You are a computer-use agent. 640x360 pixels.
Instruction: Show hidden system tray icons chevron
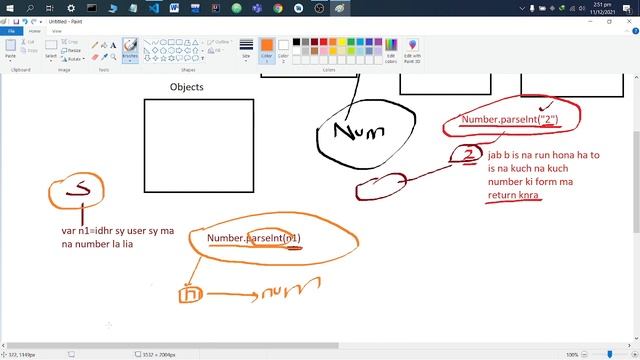point(522,8)
